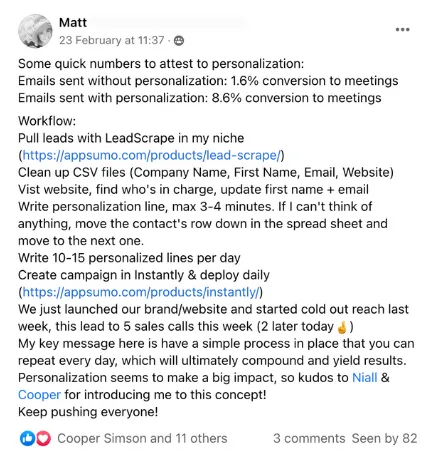Click the Keep pushing everyone! closing line

click(x=88, y=412)
